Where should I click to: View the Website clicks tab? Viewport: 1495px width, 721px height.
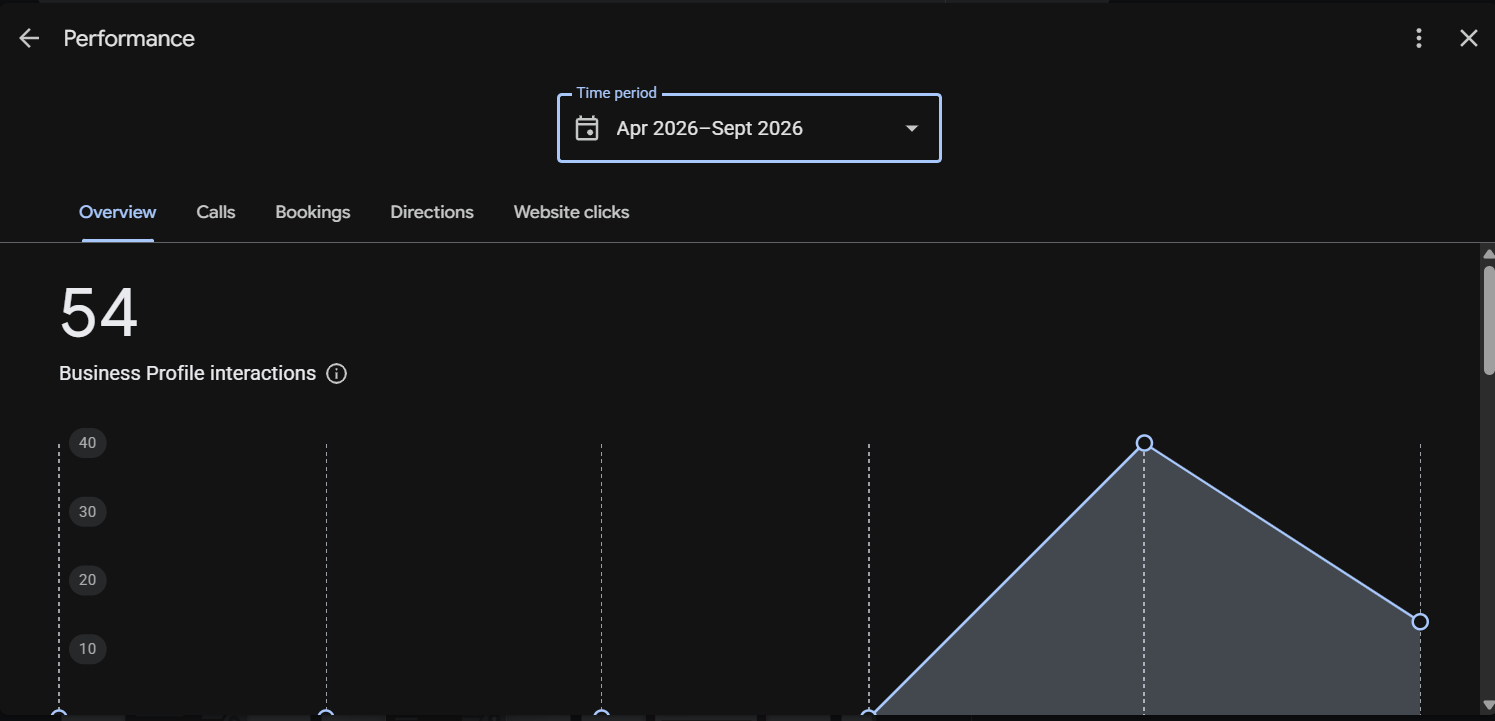click(572, 212)
